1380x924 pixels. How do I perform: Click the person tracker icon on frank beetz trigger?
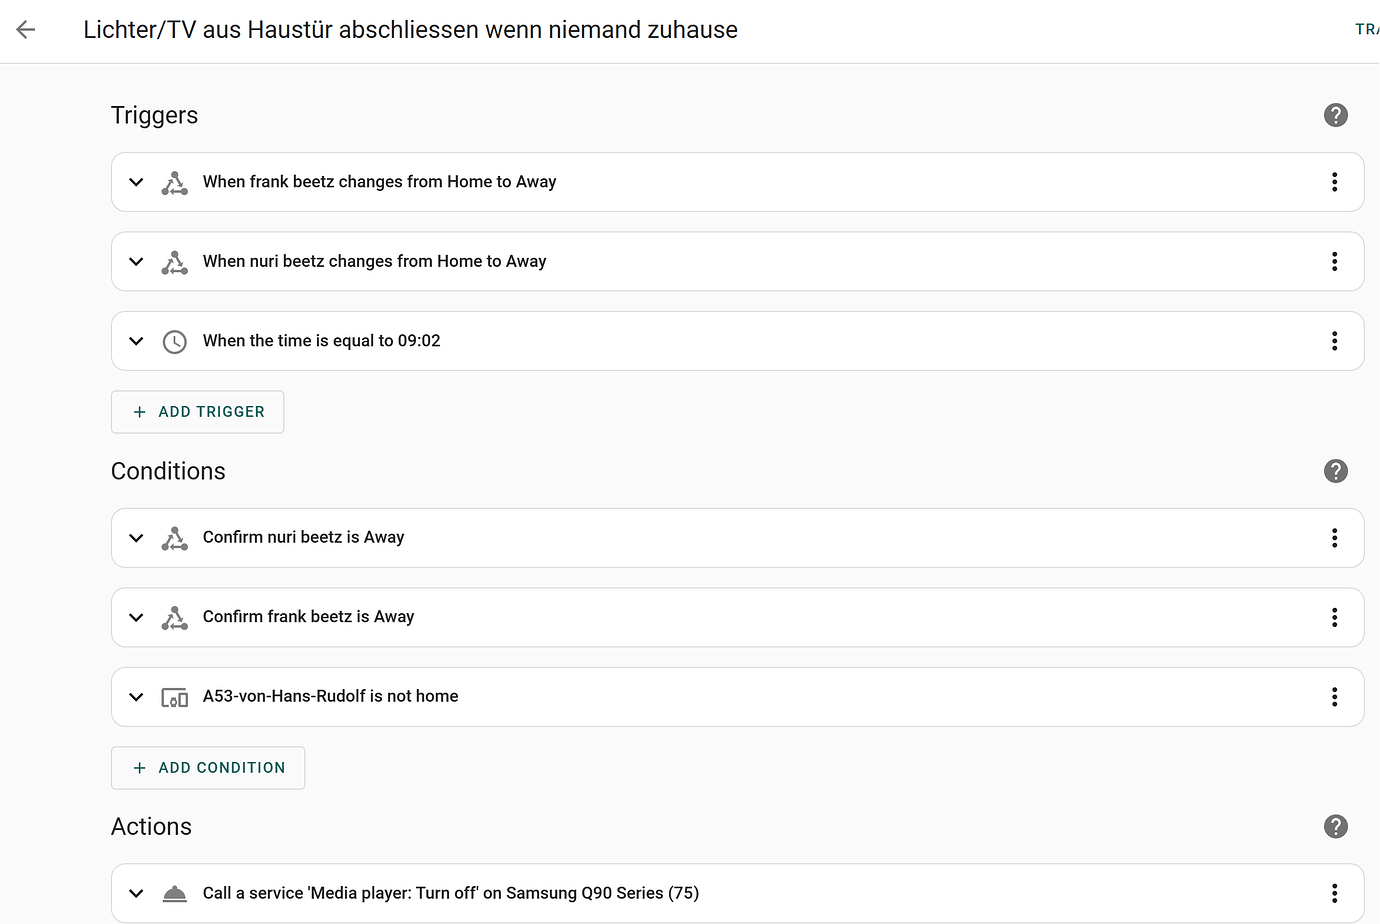click(x=175, y=182)
